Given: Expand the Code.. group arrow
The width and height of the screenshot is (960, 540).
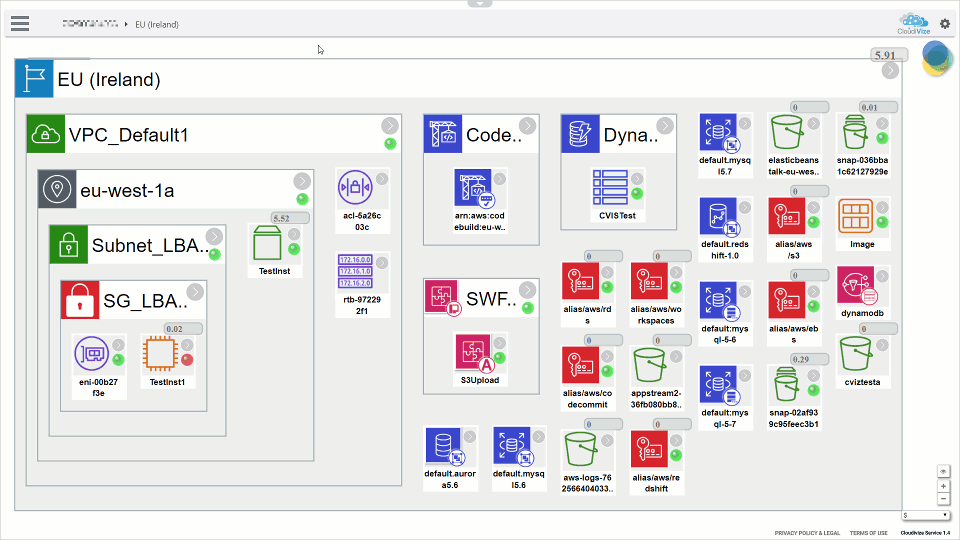Looking at the screenshot, I should point(527,126).
